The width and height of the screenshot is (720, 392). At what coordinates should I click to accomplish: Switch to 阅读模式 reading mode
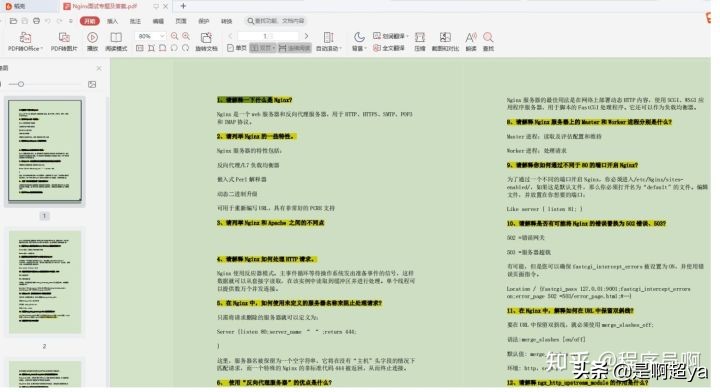tap(116, 41)
